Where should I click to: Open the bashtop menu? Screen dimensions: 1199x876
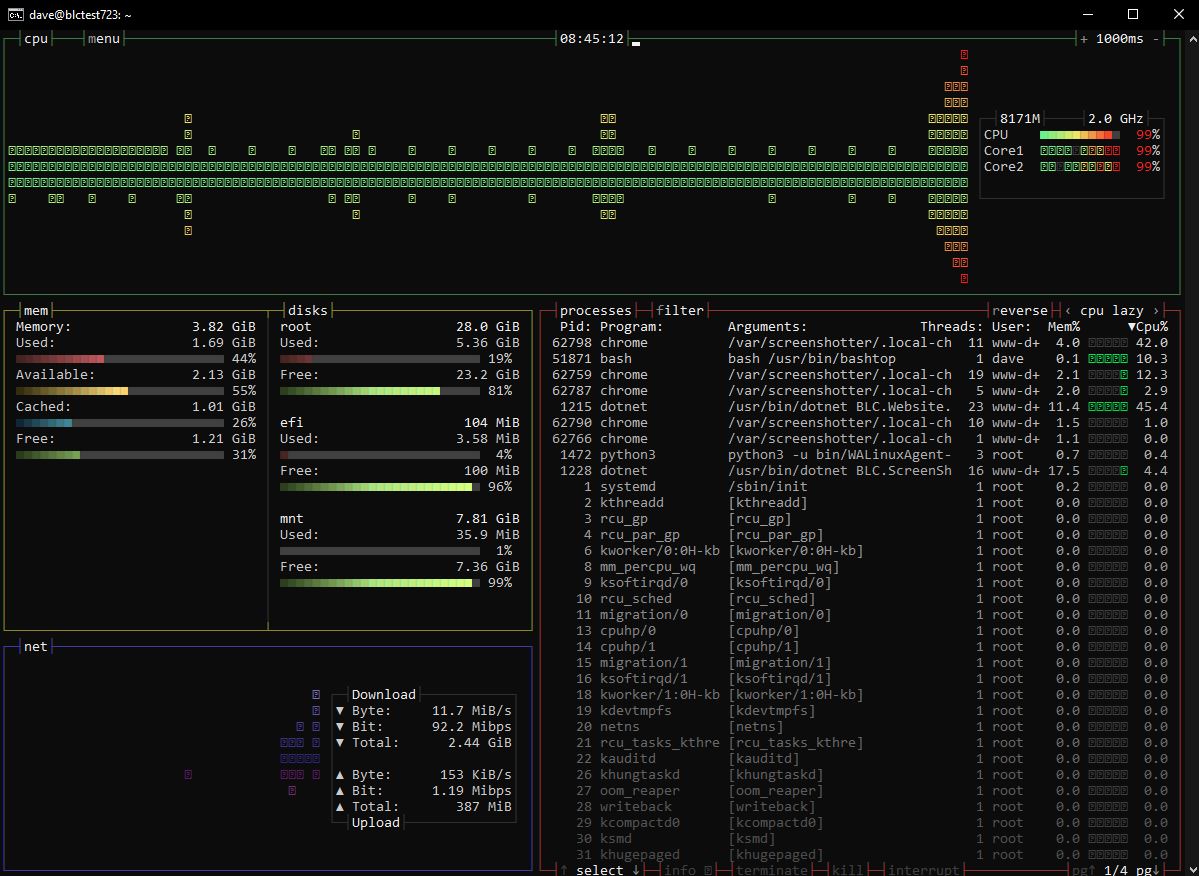[104, 38]
